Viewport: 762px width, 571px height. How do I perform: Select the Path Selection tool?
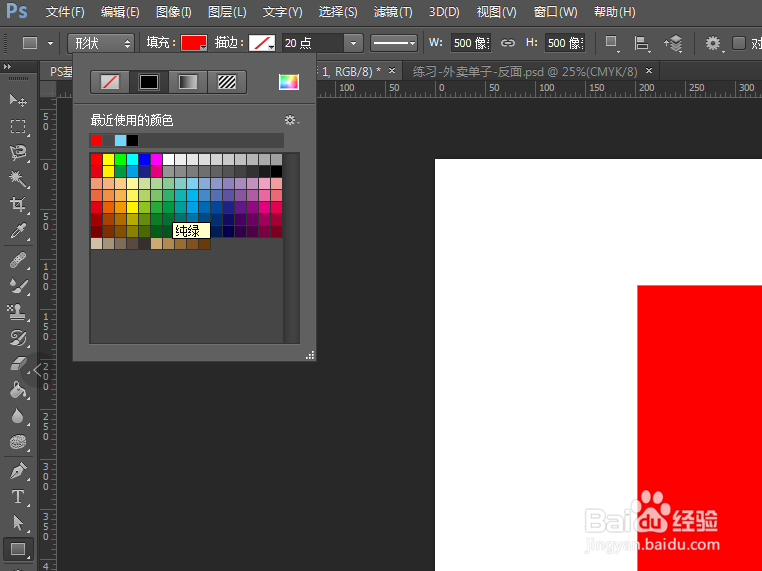(x=18, y=523)
